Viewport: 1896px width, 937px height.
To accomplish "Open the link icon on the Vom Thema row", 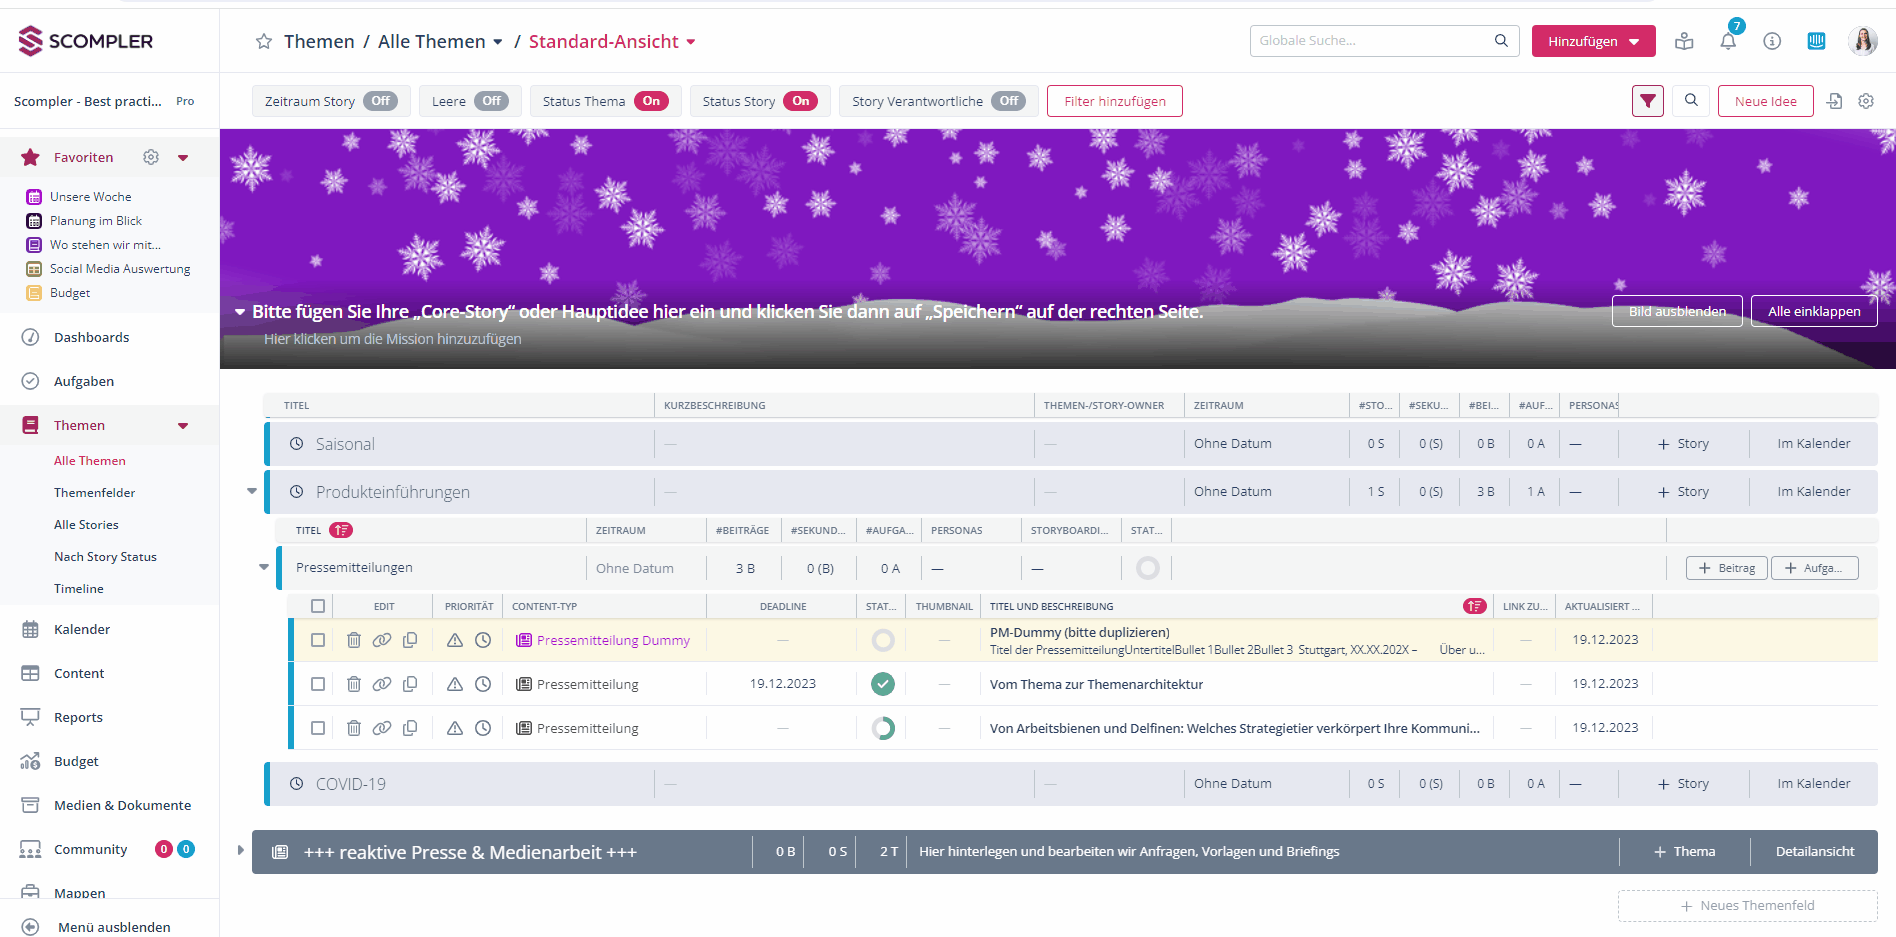I will [x=382, y=684].
